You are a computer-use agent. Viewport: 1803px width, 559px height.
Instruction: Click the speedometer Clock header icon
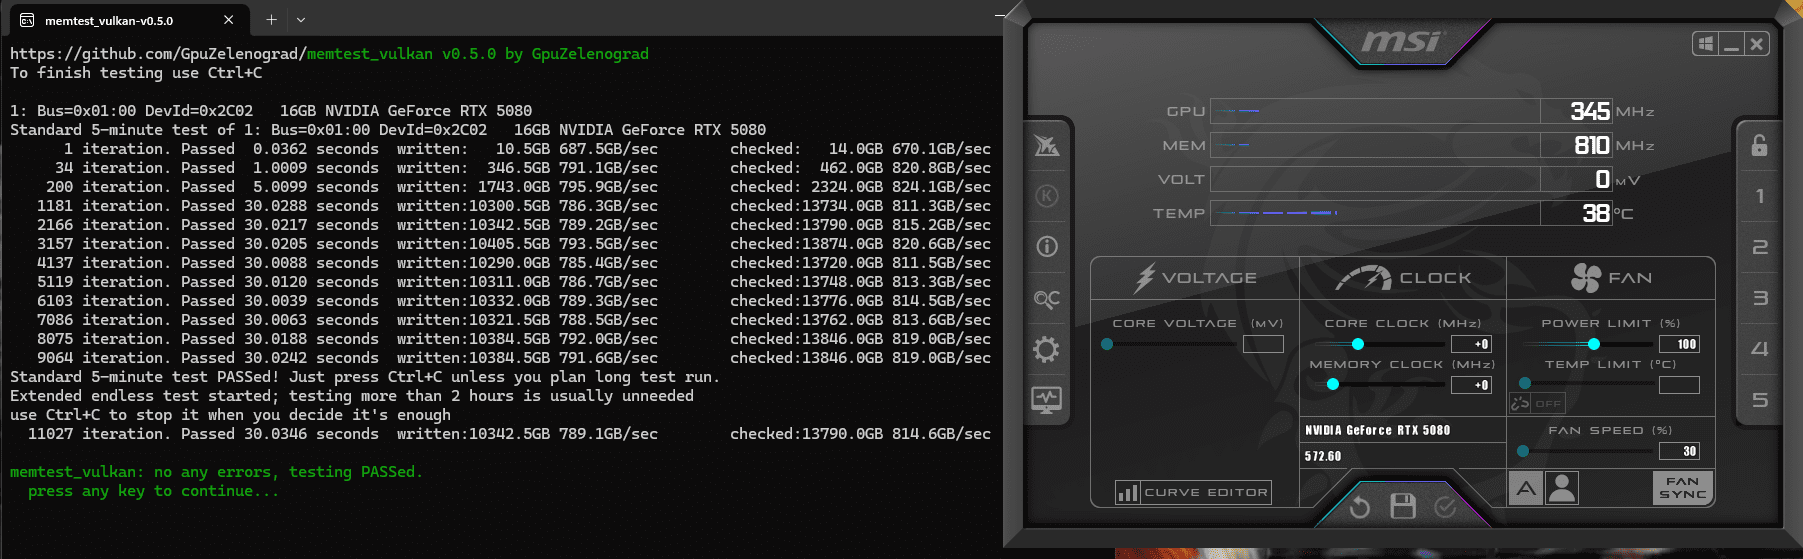coord(1363,278)
